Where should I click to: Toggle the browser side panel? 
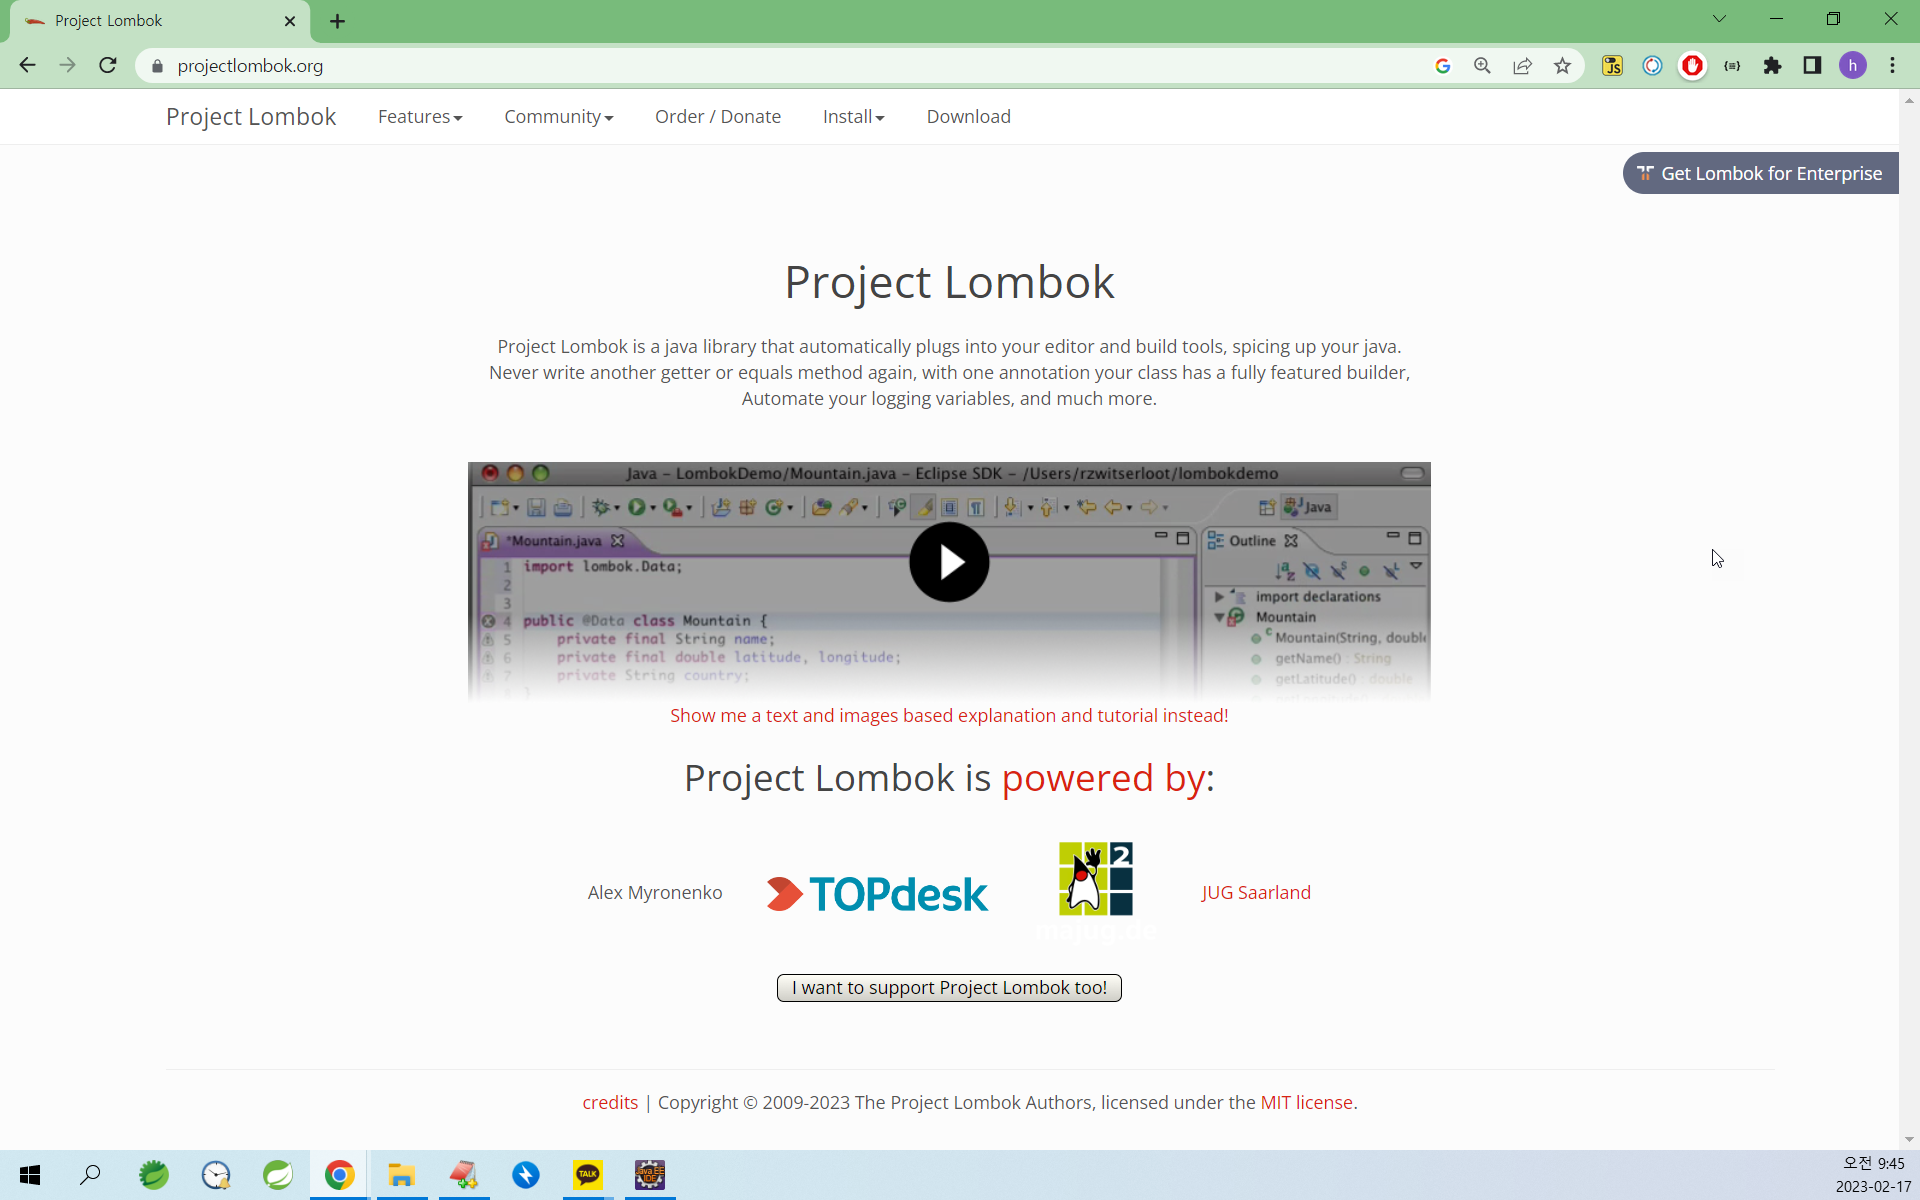pos(1812,66)
